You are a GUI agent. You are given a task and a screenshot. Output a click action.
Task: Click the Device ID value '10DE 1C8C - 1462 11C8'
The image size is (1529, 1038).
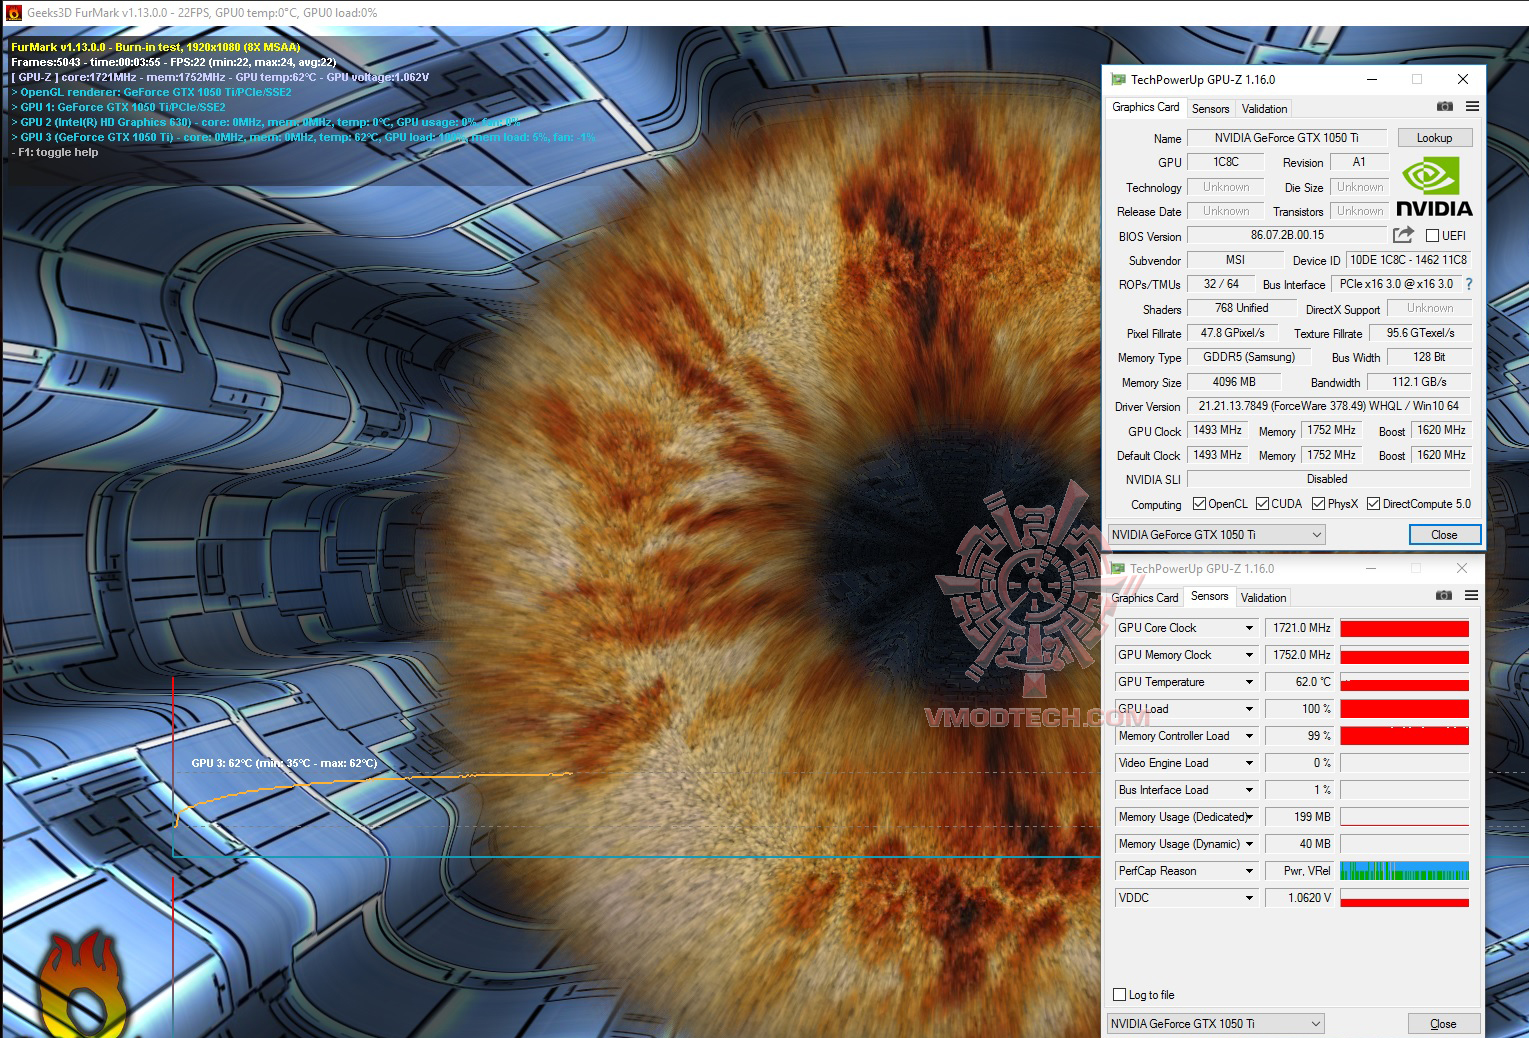tap(1408, 260)
